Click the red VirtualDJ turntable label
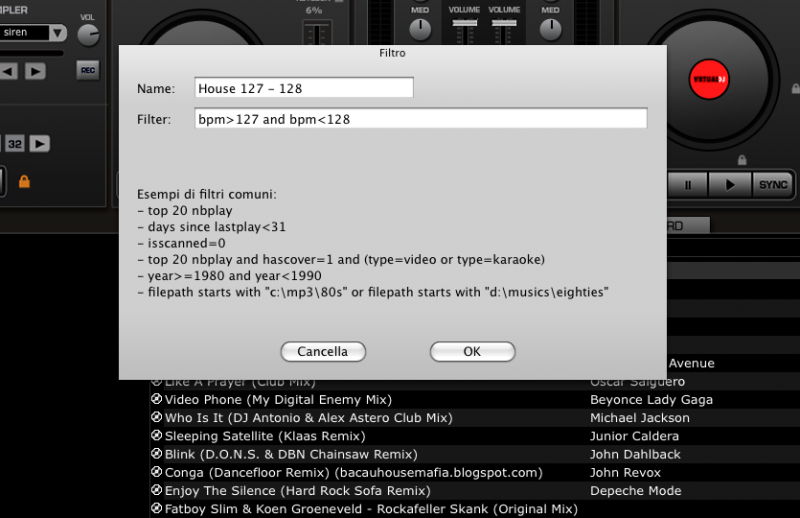800x518 pixels. [709, 79]
